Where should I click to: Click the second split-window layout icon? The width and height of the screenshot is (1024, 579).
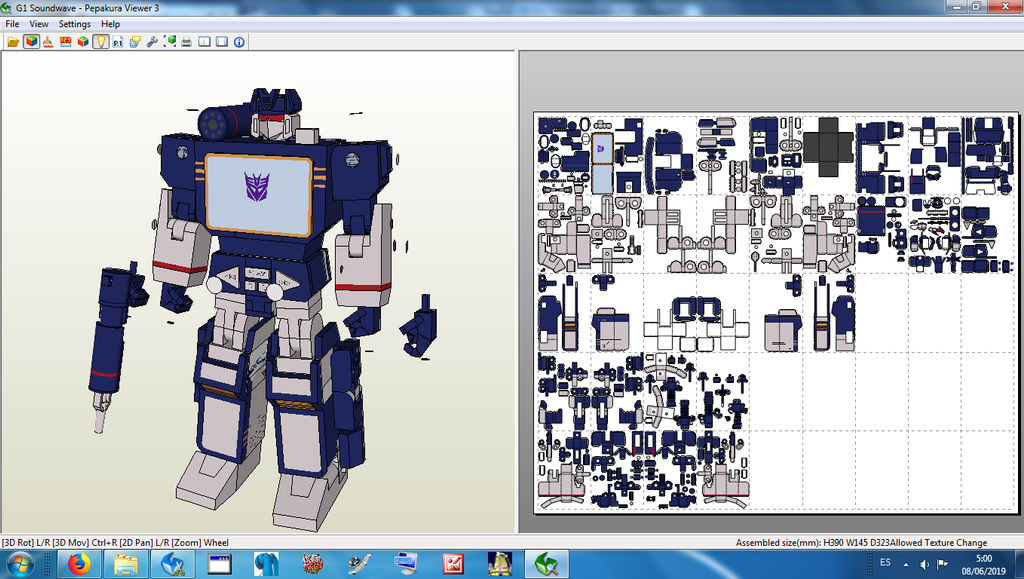222,42
